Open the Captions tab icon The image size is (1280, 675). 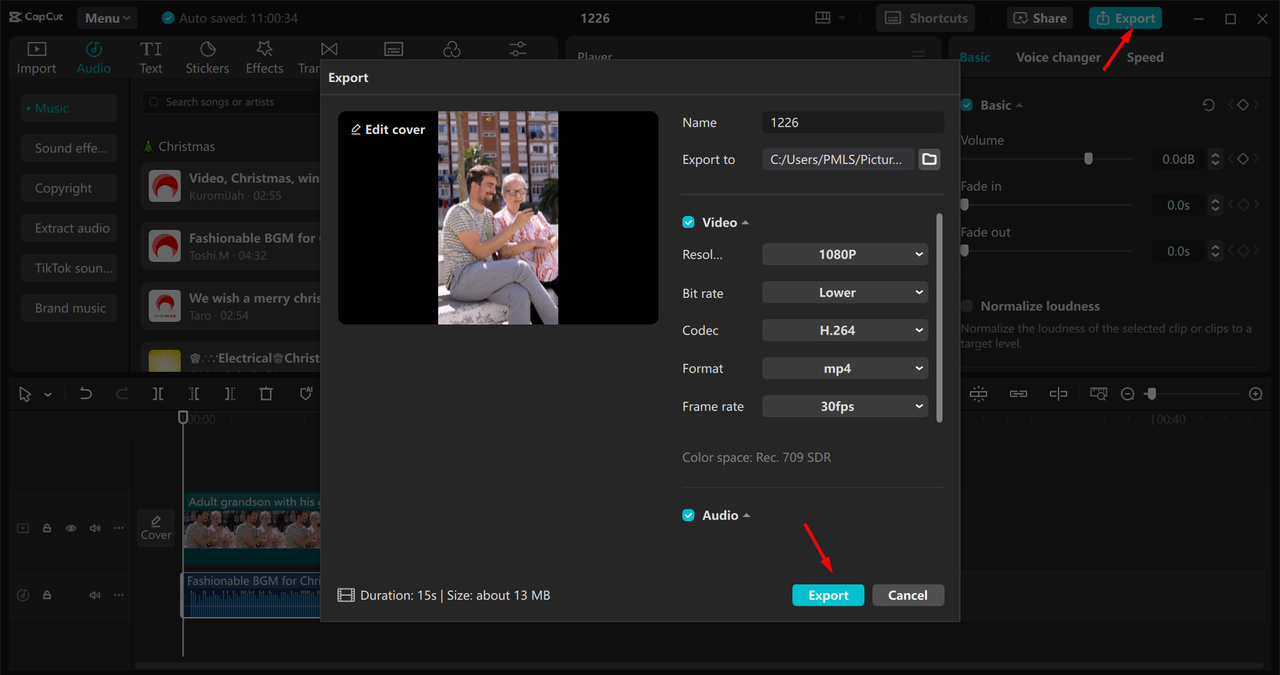pos(393,49)
